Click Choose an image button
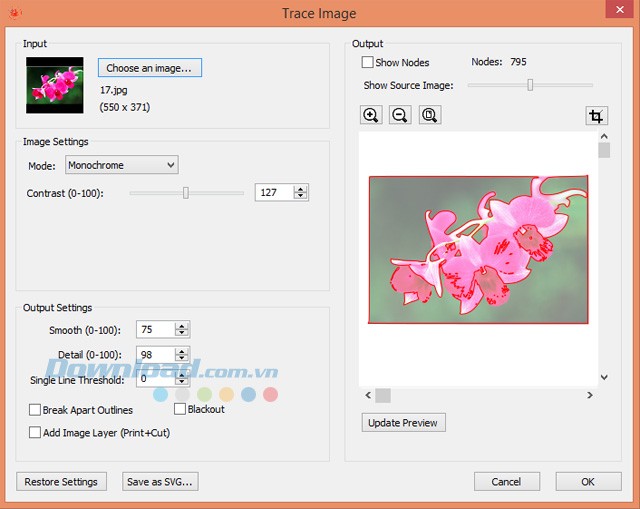640x509 pixels. point(150,68)
